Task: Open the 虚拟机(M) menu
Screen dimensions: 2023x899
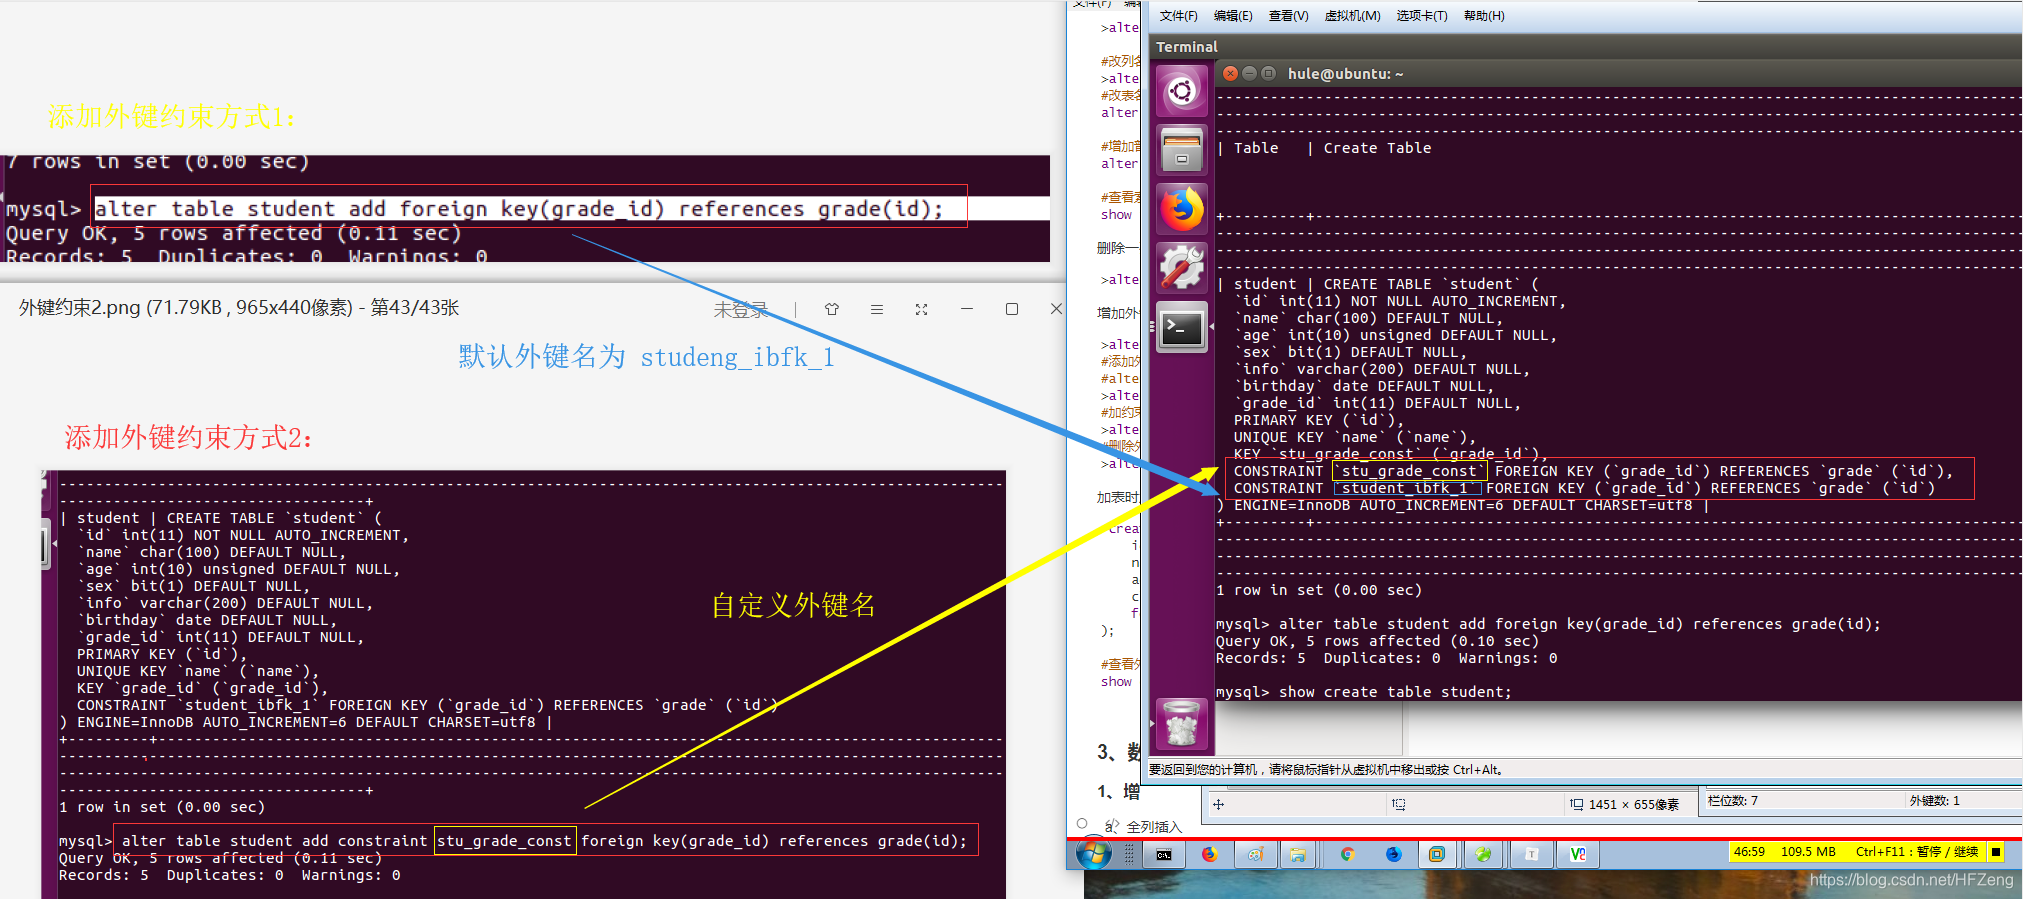Action: click(1352, 16)
